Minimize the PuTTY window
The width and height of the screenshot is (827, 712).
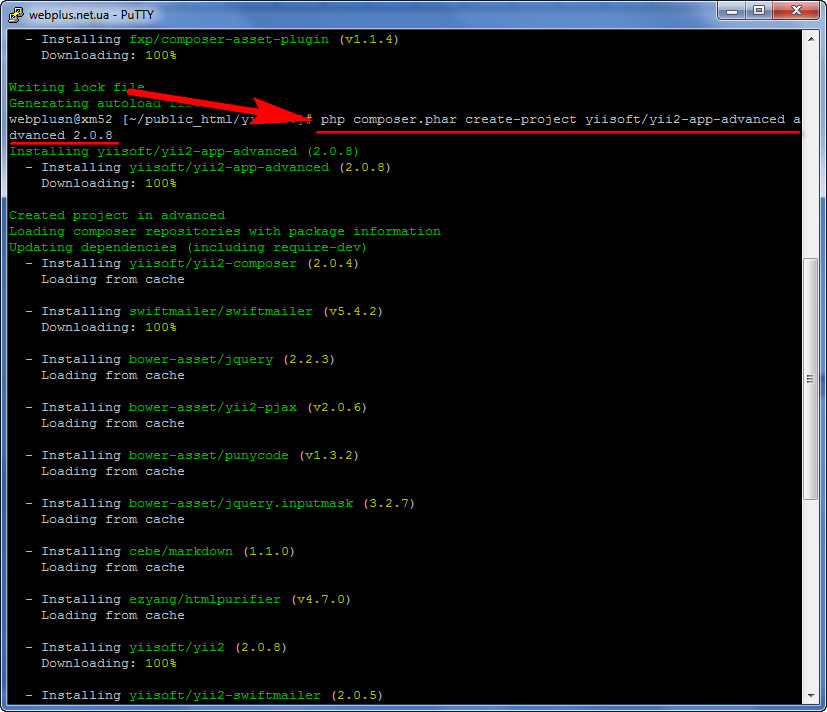[x=732, y=11]
